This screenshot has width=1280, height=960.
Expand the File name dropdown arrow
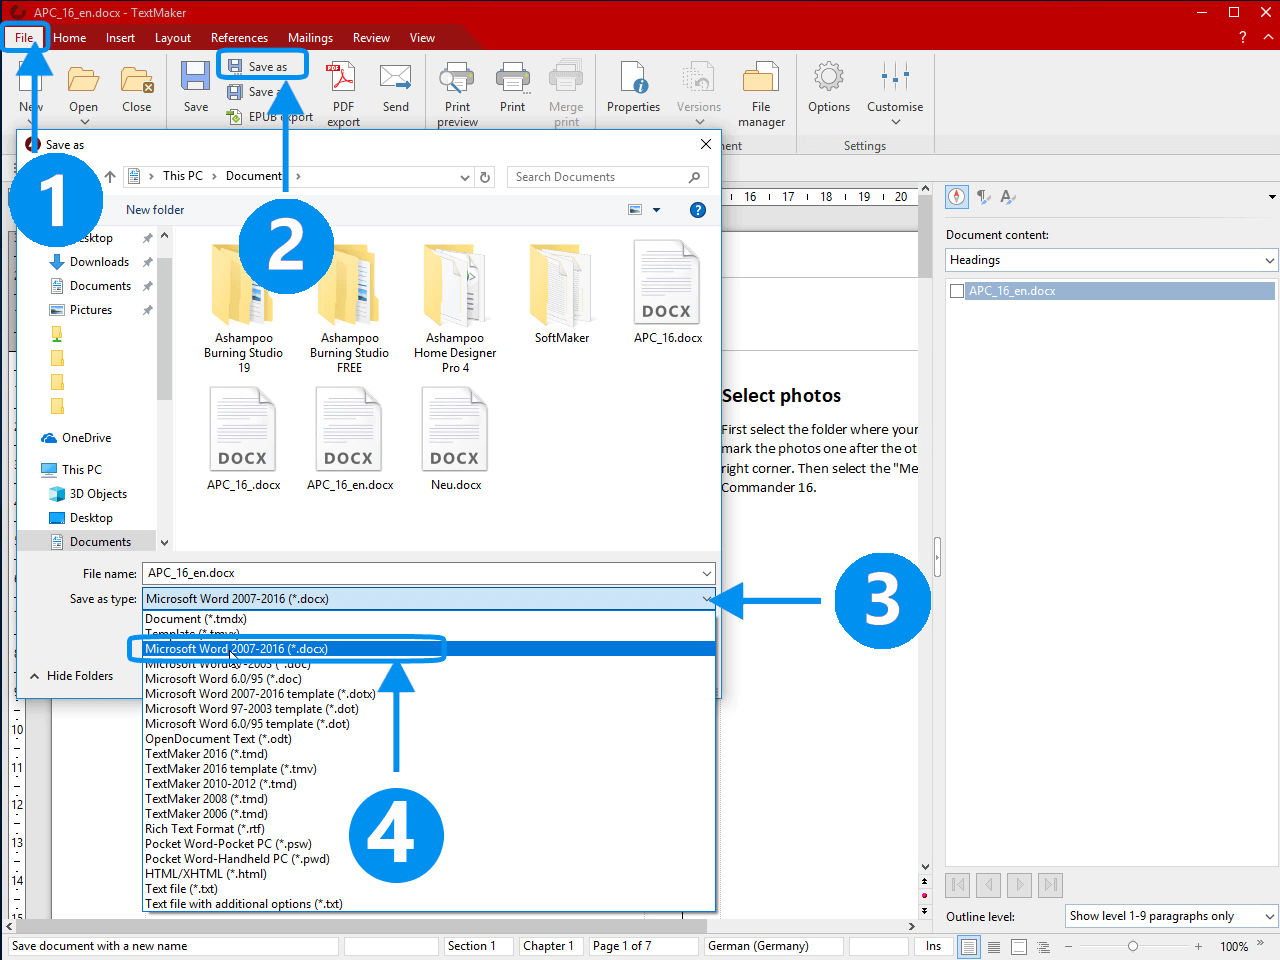[706, 574]
